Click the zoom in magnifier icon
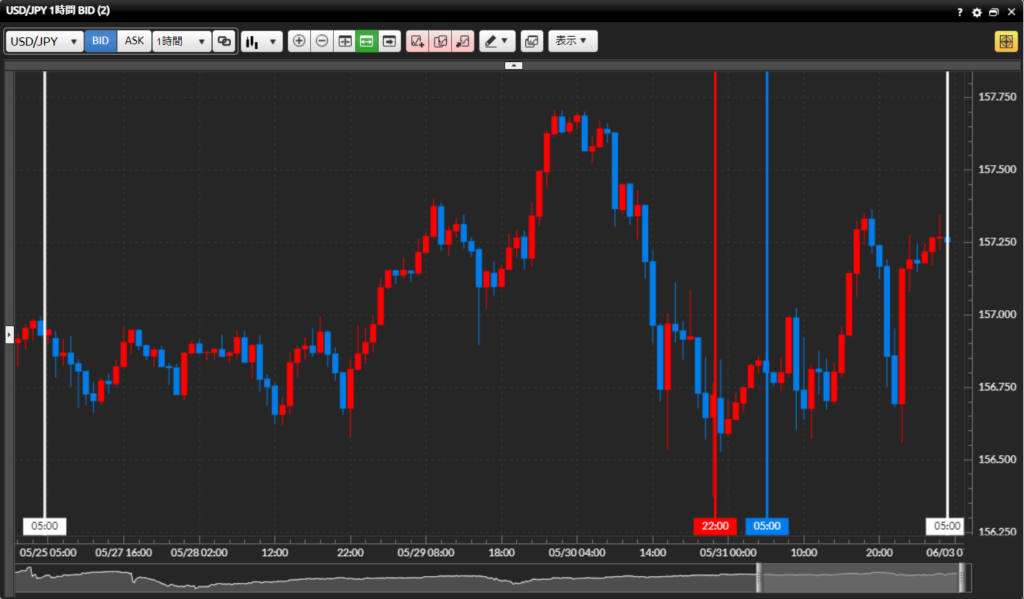The width and height of the screenshot is (1024, 599). 299,41
